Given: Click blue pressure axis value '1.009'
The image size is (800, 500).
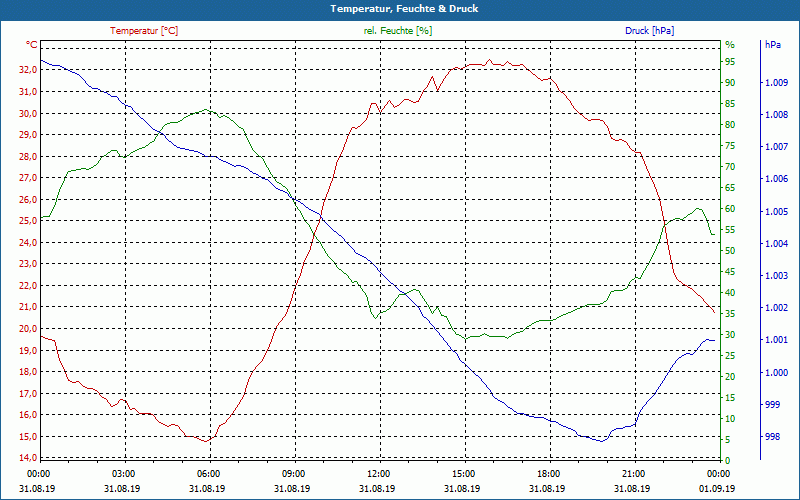Looking at the screenshot, I should tap(777, 83).
